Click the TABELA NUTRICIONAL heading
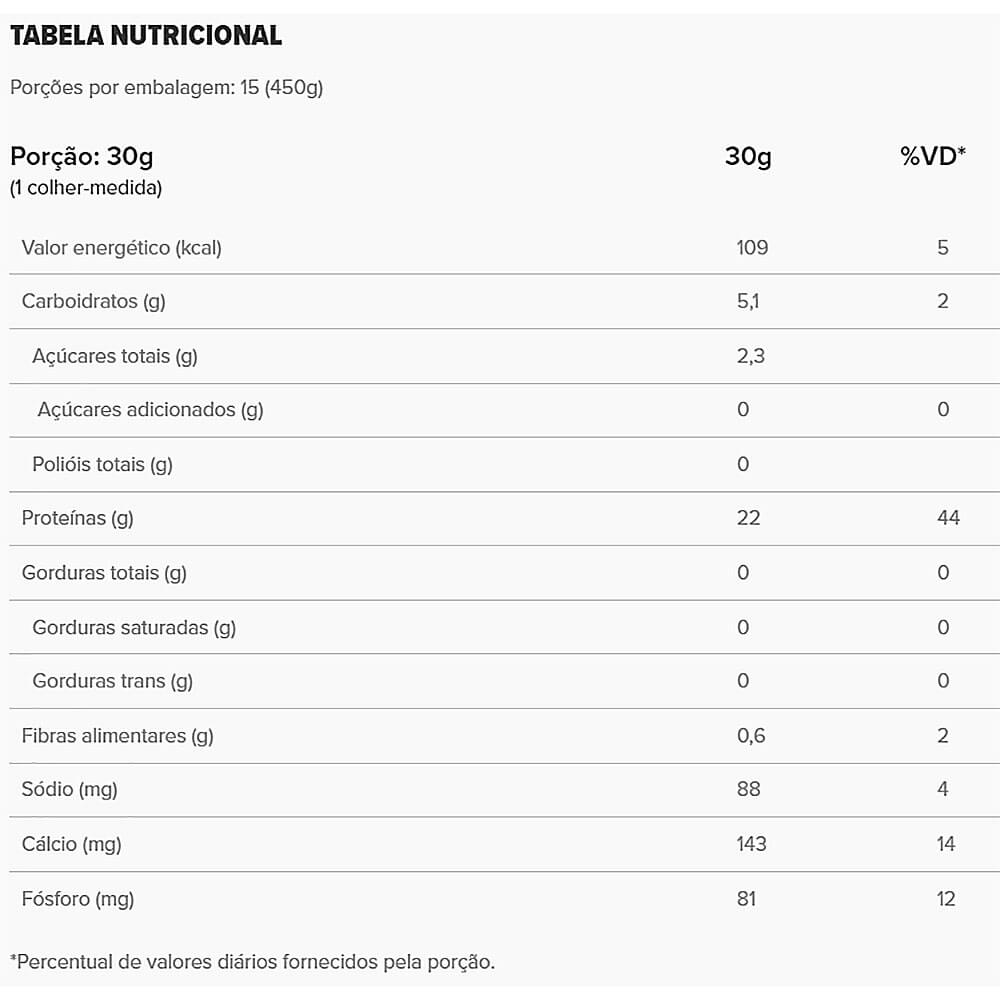This screenshot has height=1000, width=1000. [x=146, y=36]
